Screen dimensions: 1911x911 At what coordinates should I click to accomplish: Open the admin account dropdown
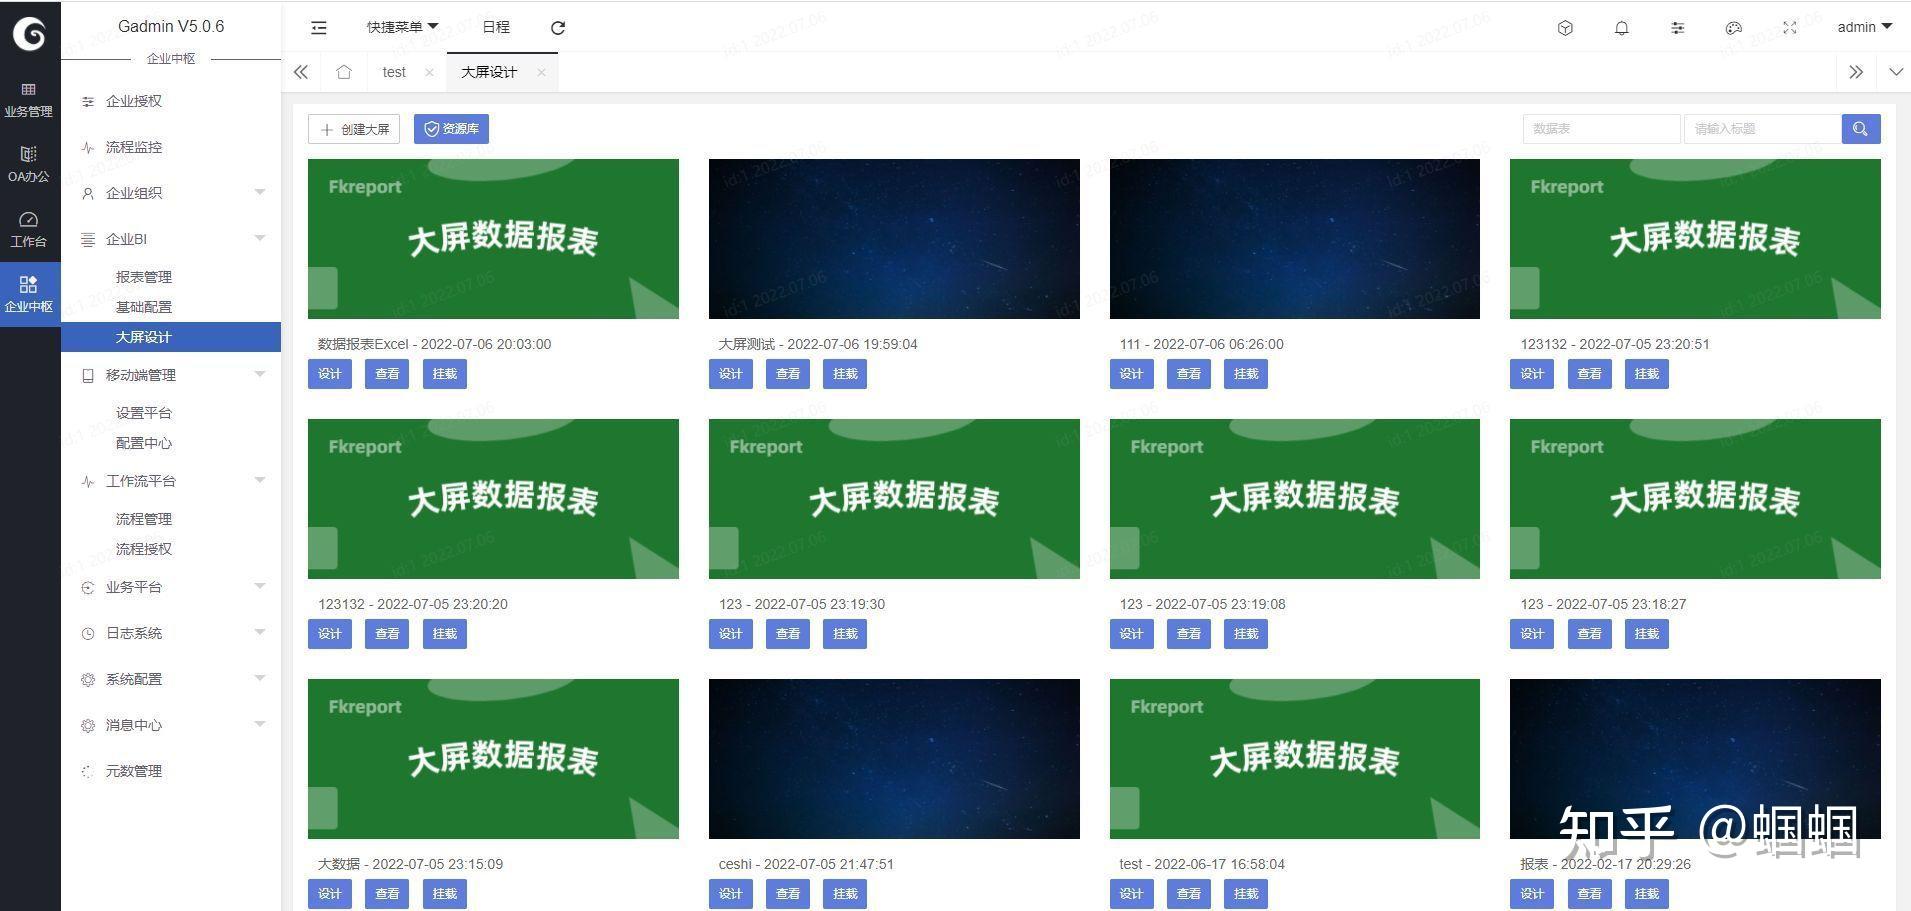pos(1863,27)
